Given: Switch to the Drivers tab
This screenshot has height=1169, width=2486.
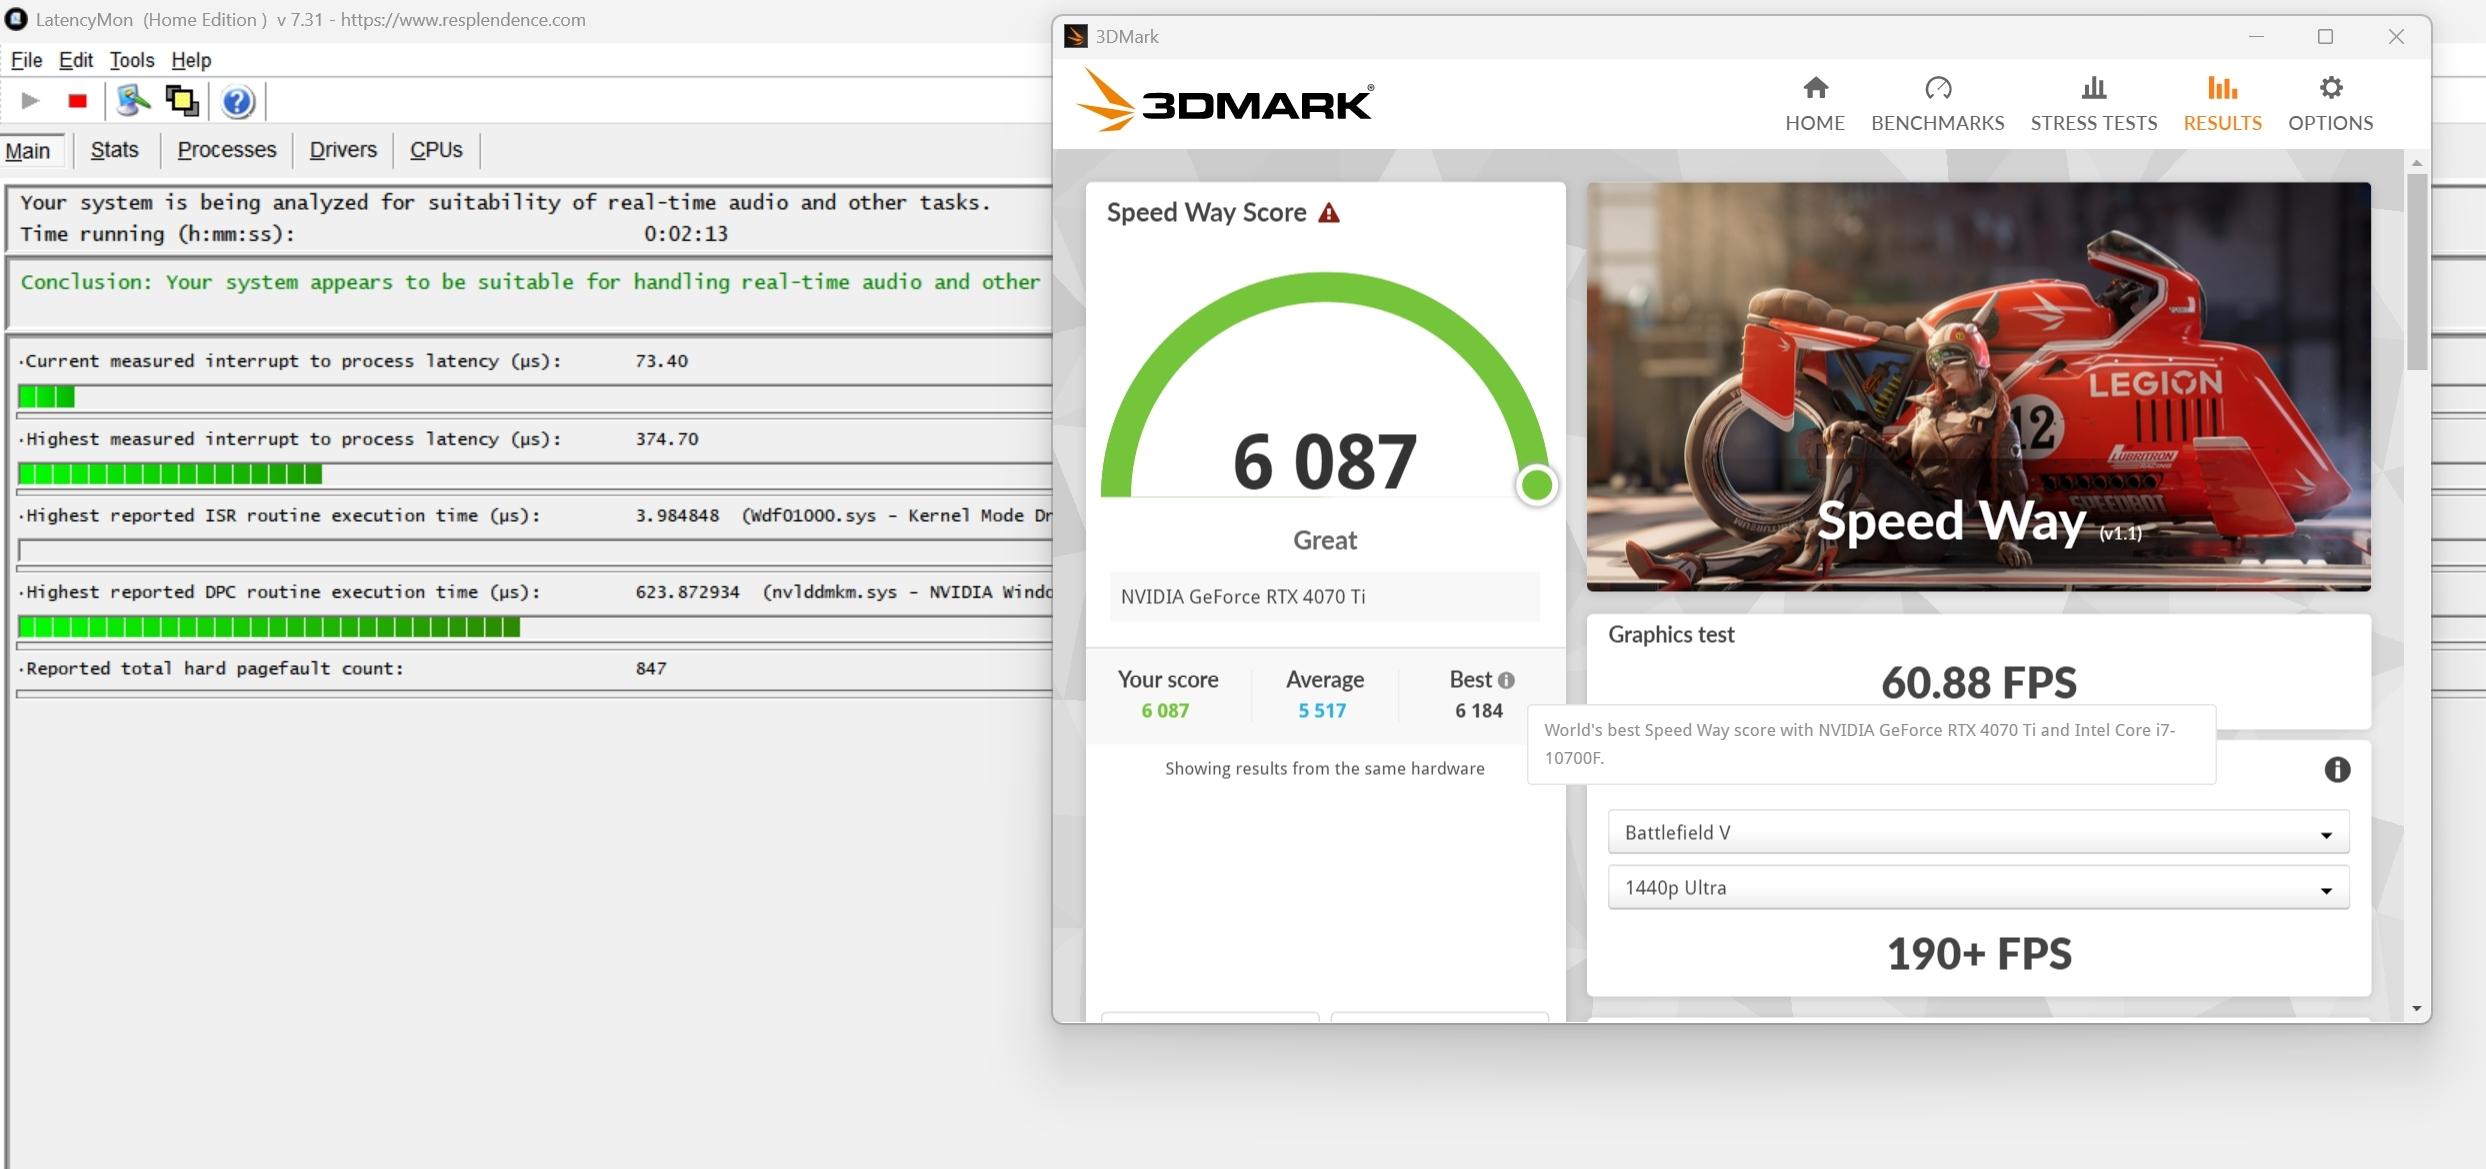Looking at the screenshot, I should pyautogui.click(x=342, y=150).
